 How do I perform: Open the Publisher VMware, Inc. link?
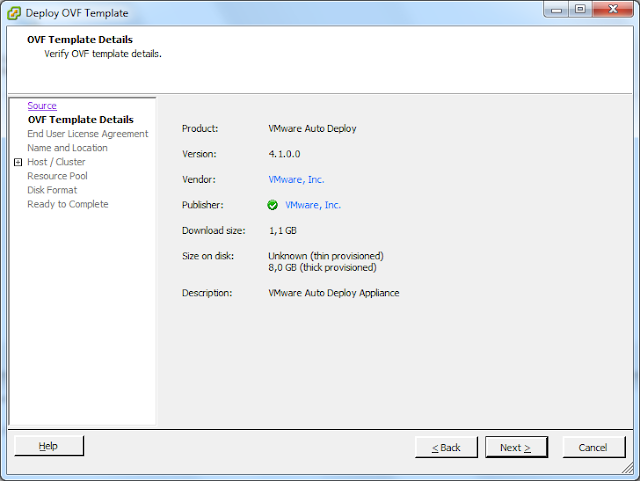[x=313, y=205]
